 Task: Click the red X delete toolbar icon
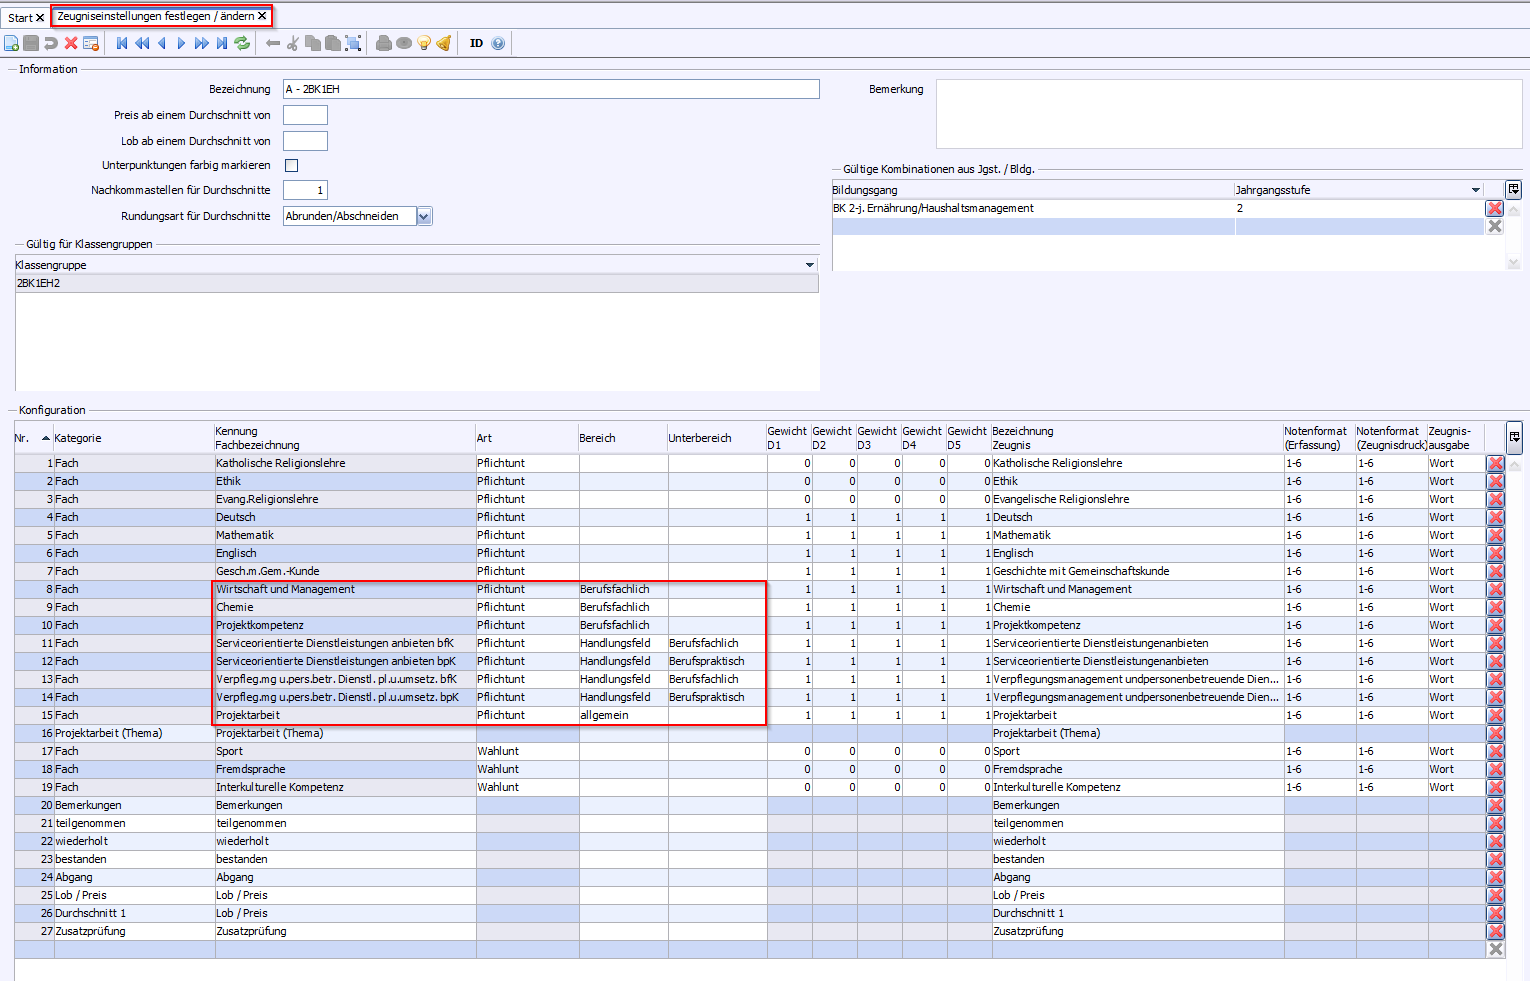pyautogui.click(x=71, y=43)
